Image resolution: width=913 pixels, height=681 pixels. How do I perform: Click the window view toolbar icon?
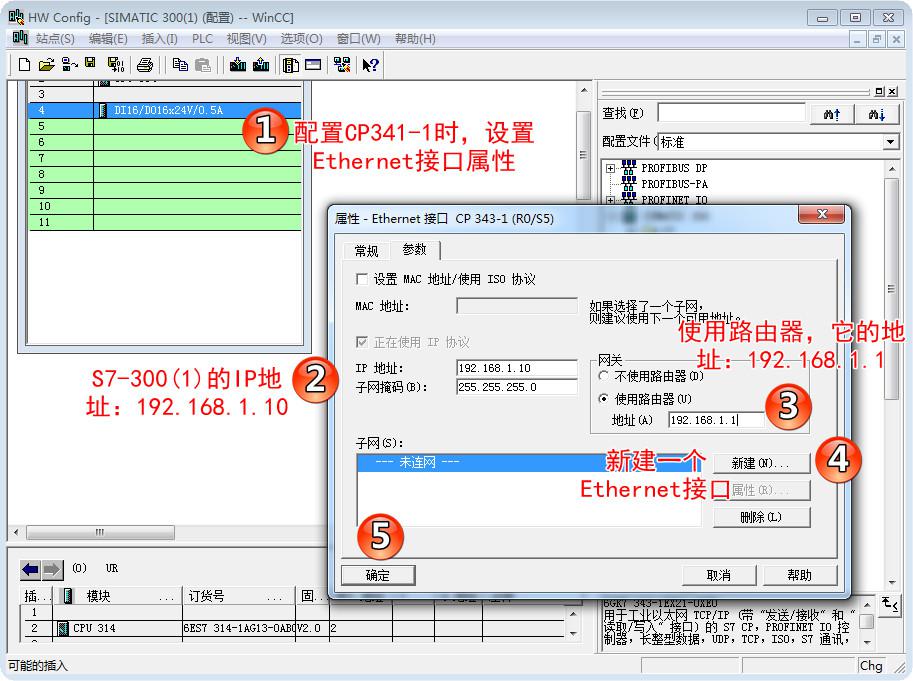(313, 65)
